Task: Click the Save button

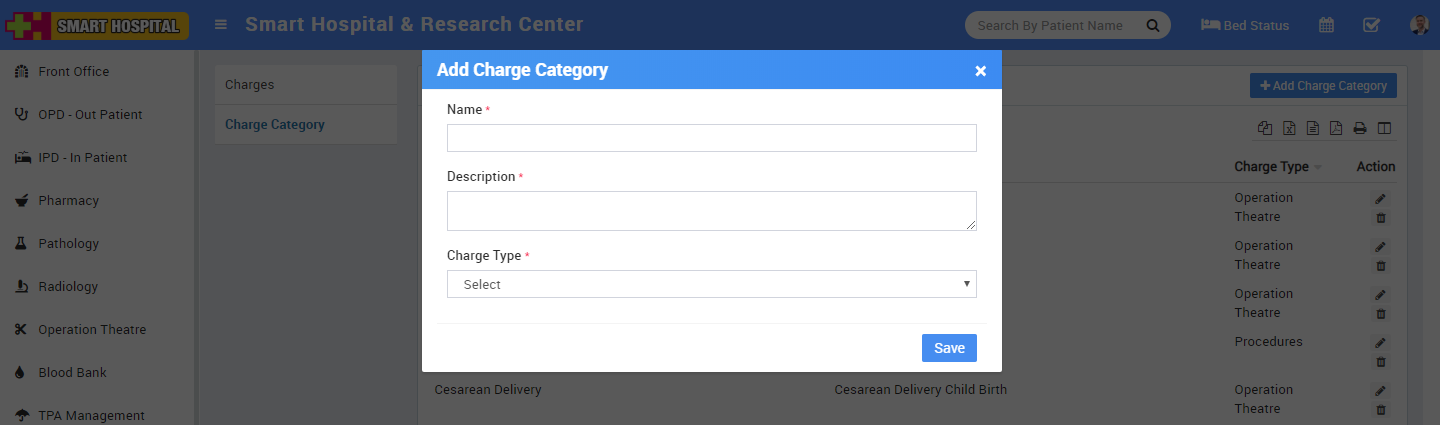Action: [949, 348]
